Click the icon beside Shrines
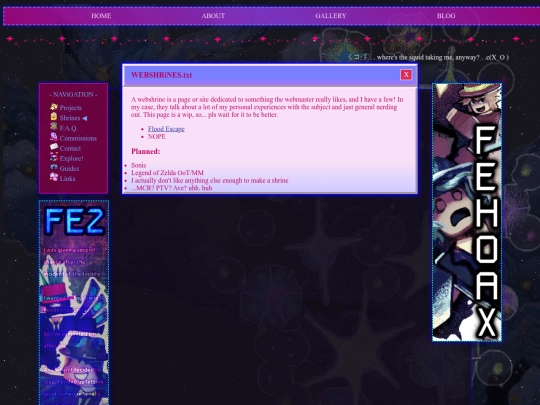Screen dimensions: 540x405 pos(54,117)
